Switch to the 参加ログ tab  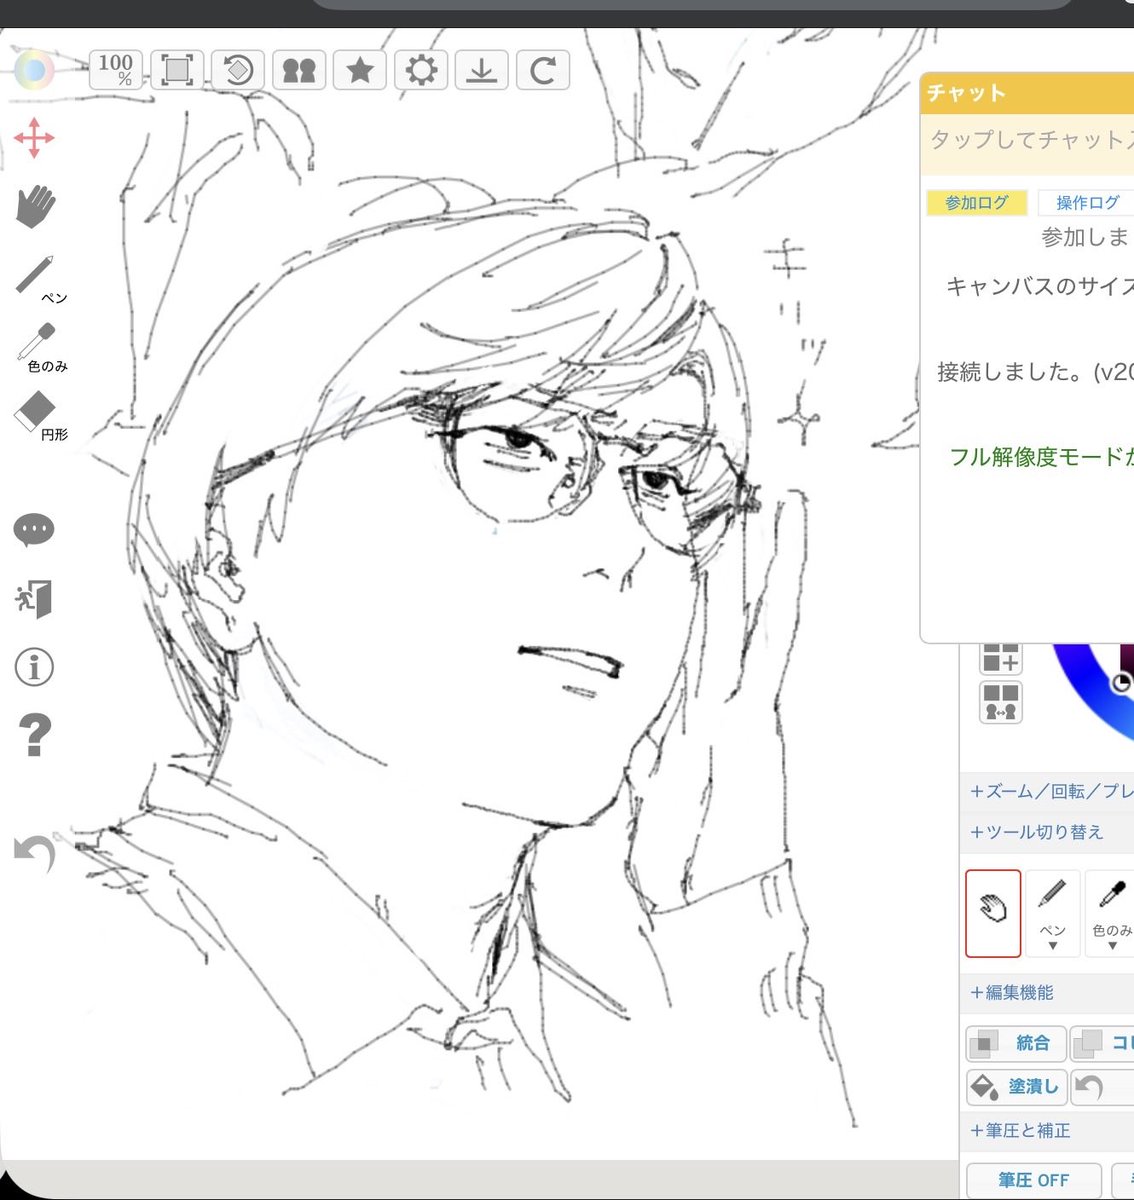[x=977, y=203]
